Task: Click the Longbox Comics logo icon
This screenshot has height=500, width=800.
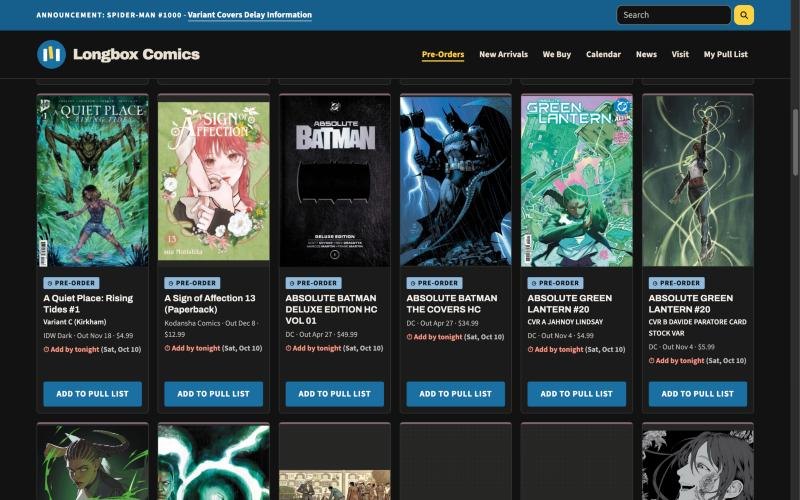Action: (x=51, y=54)
